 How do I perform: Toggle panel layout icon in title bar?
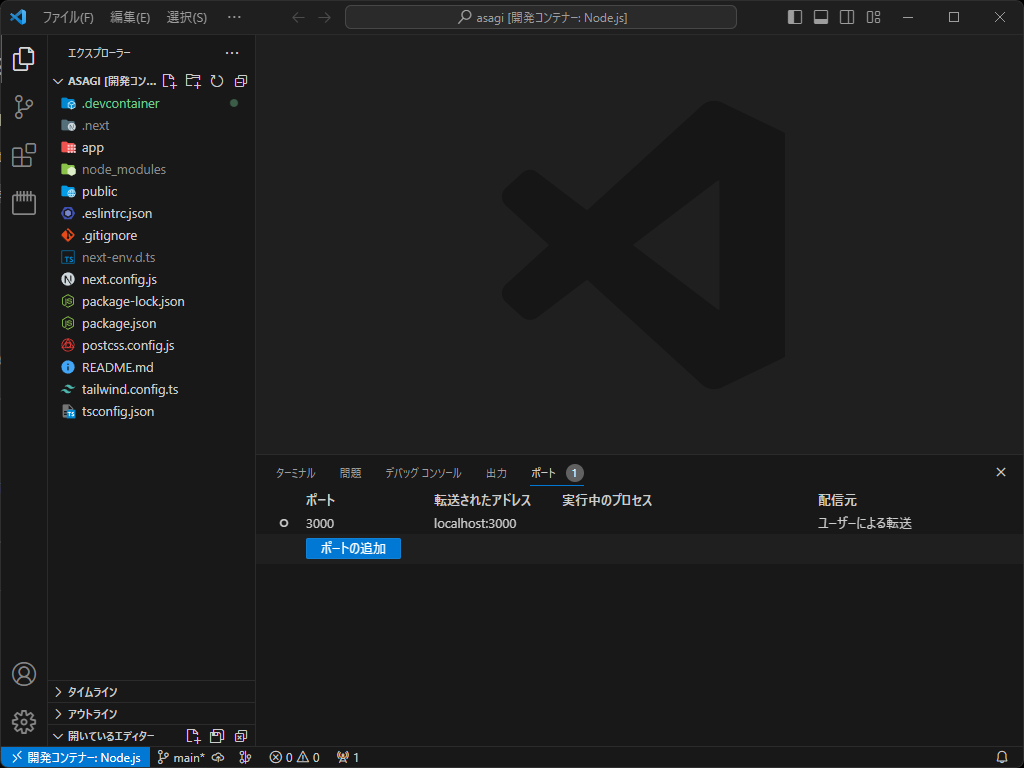[821, 17]
